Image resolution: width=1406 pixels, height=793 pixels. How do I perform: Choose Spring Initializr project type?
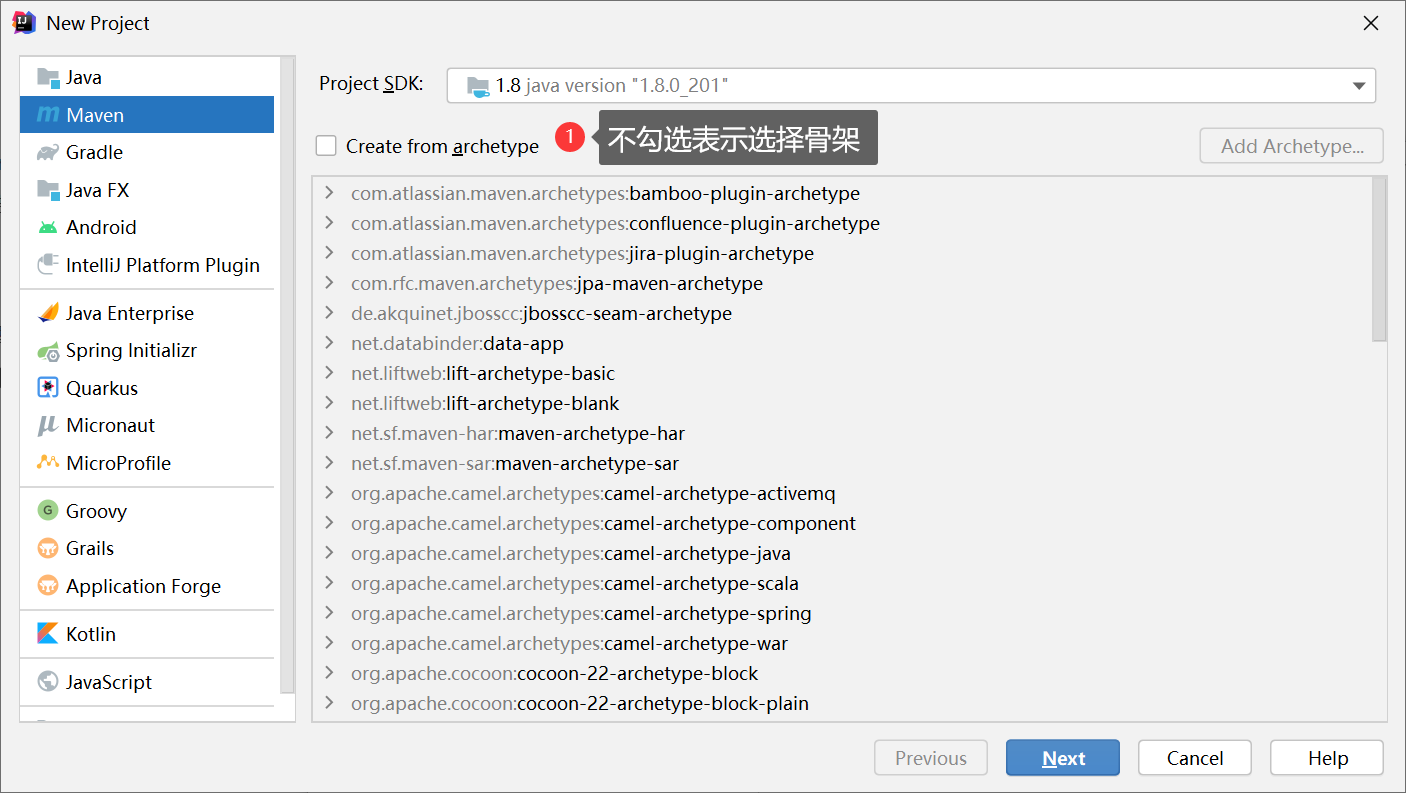(x=147, y=351)
